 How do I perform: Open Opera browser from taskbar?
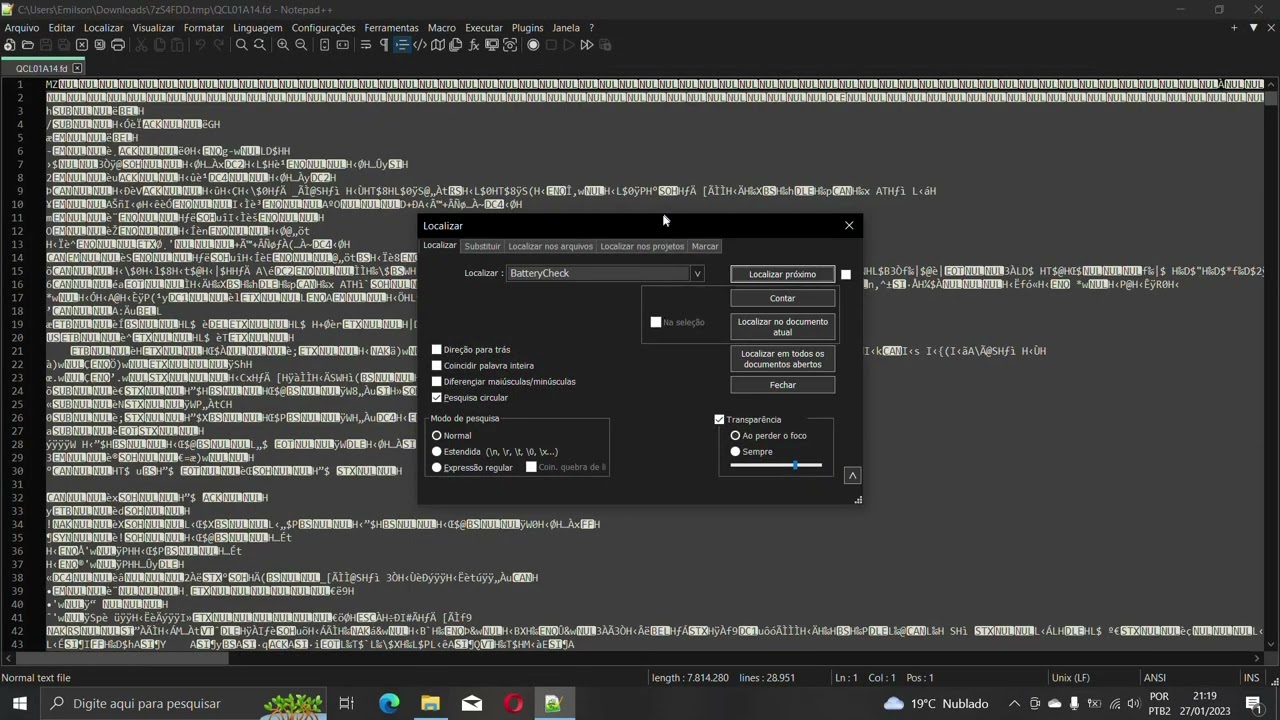[513, 703]
